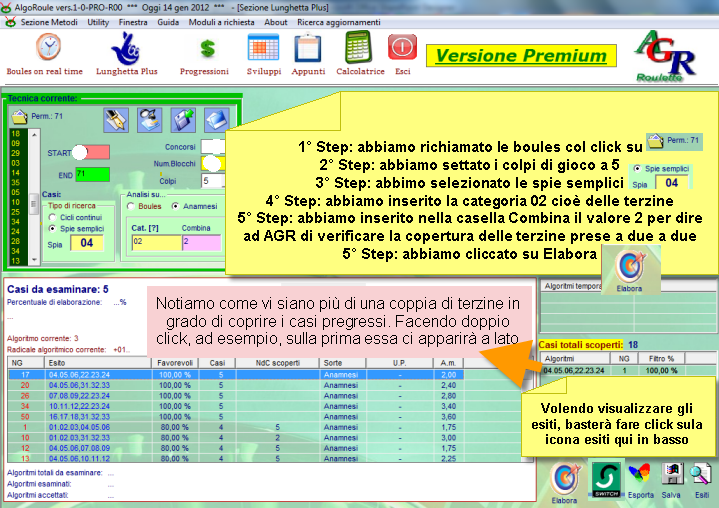Sort by Sorte column header
Viewport: 719px width, 508px height.
(x=343, y=363)
